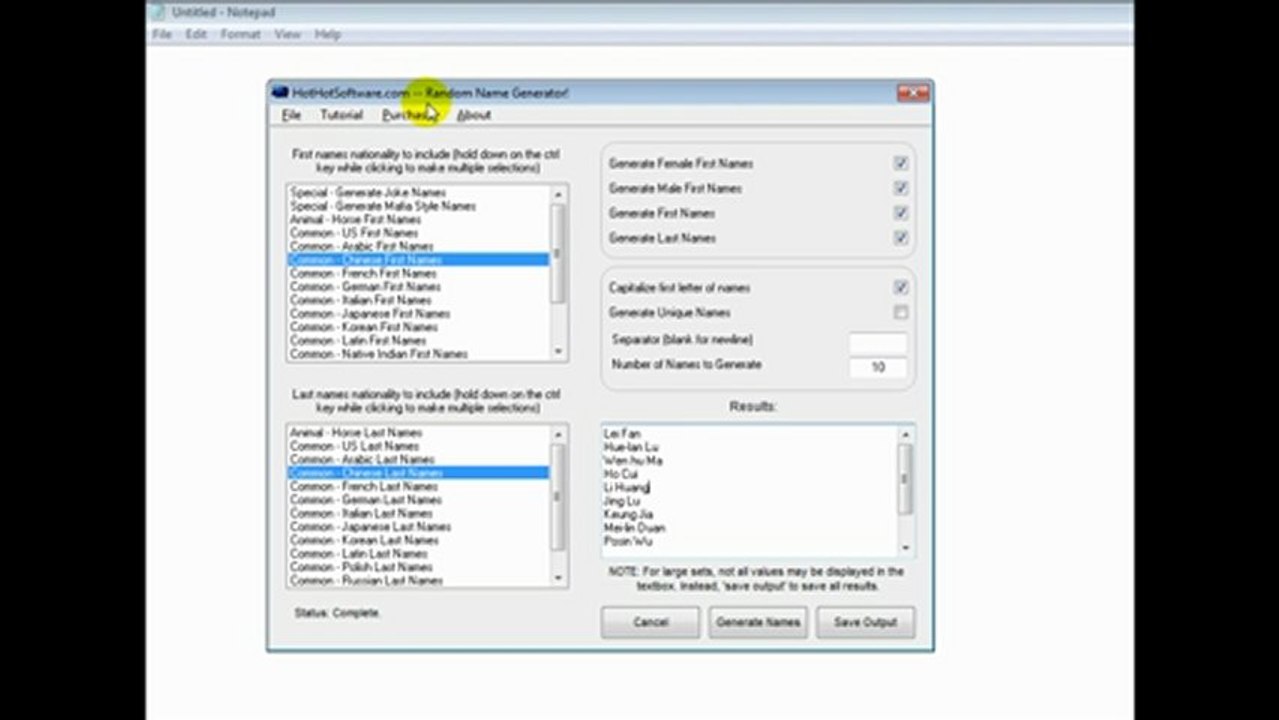
Task: Toggle Generate Last Names checkbox
Action: coord(901,238)
